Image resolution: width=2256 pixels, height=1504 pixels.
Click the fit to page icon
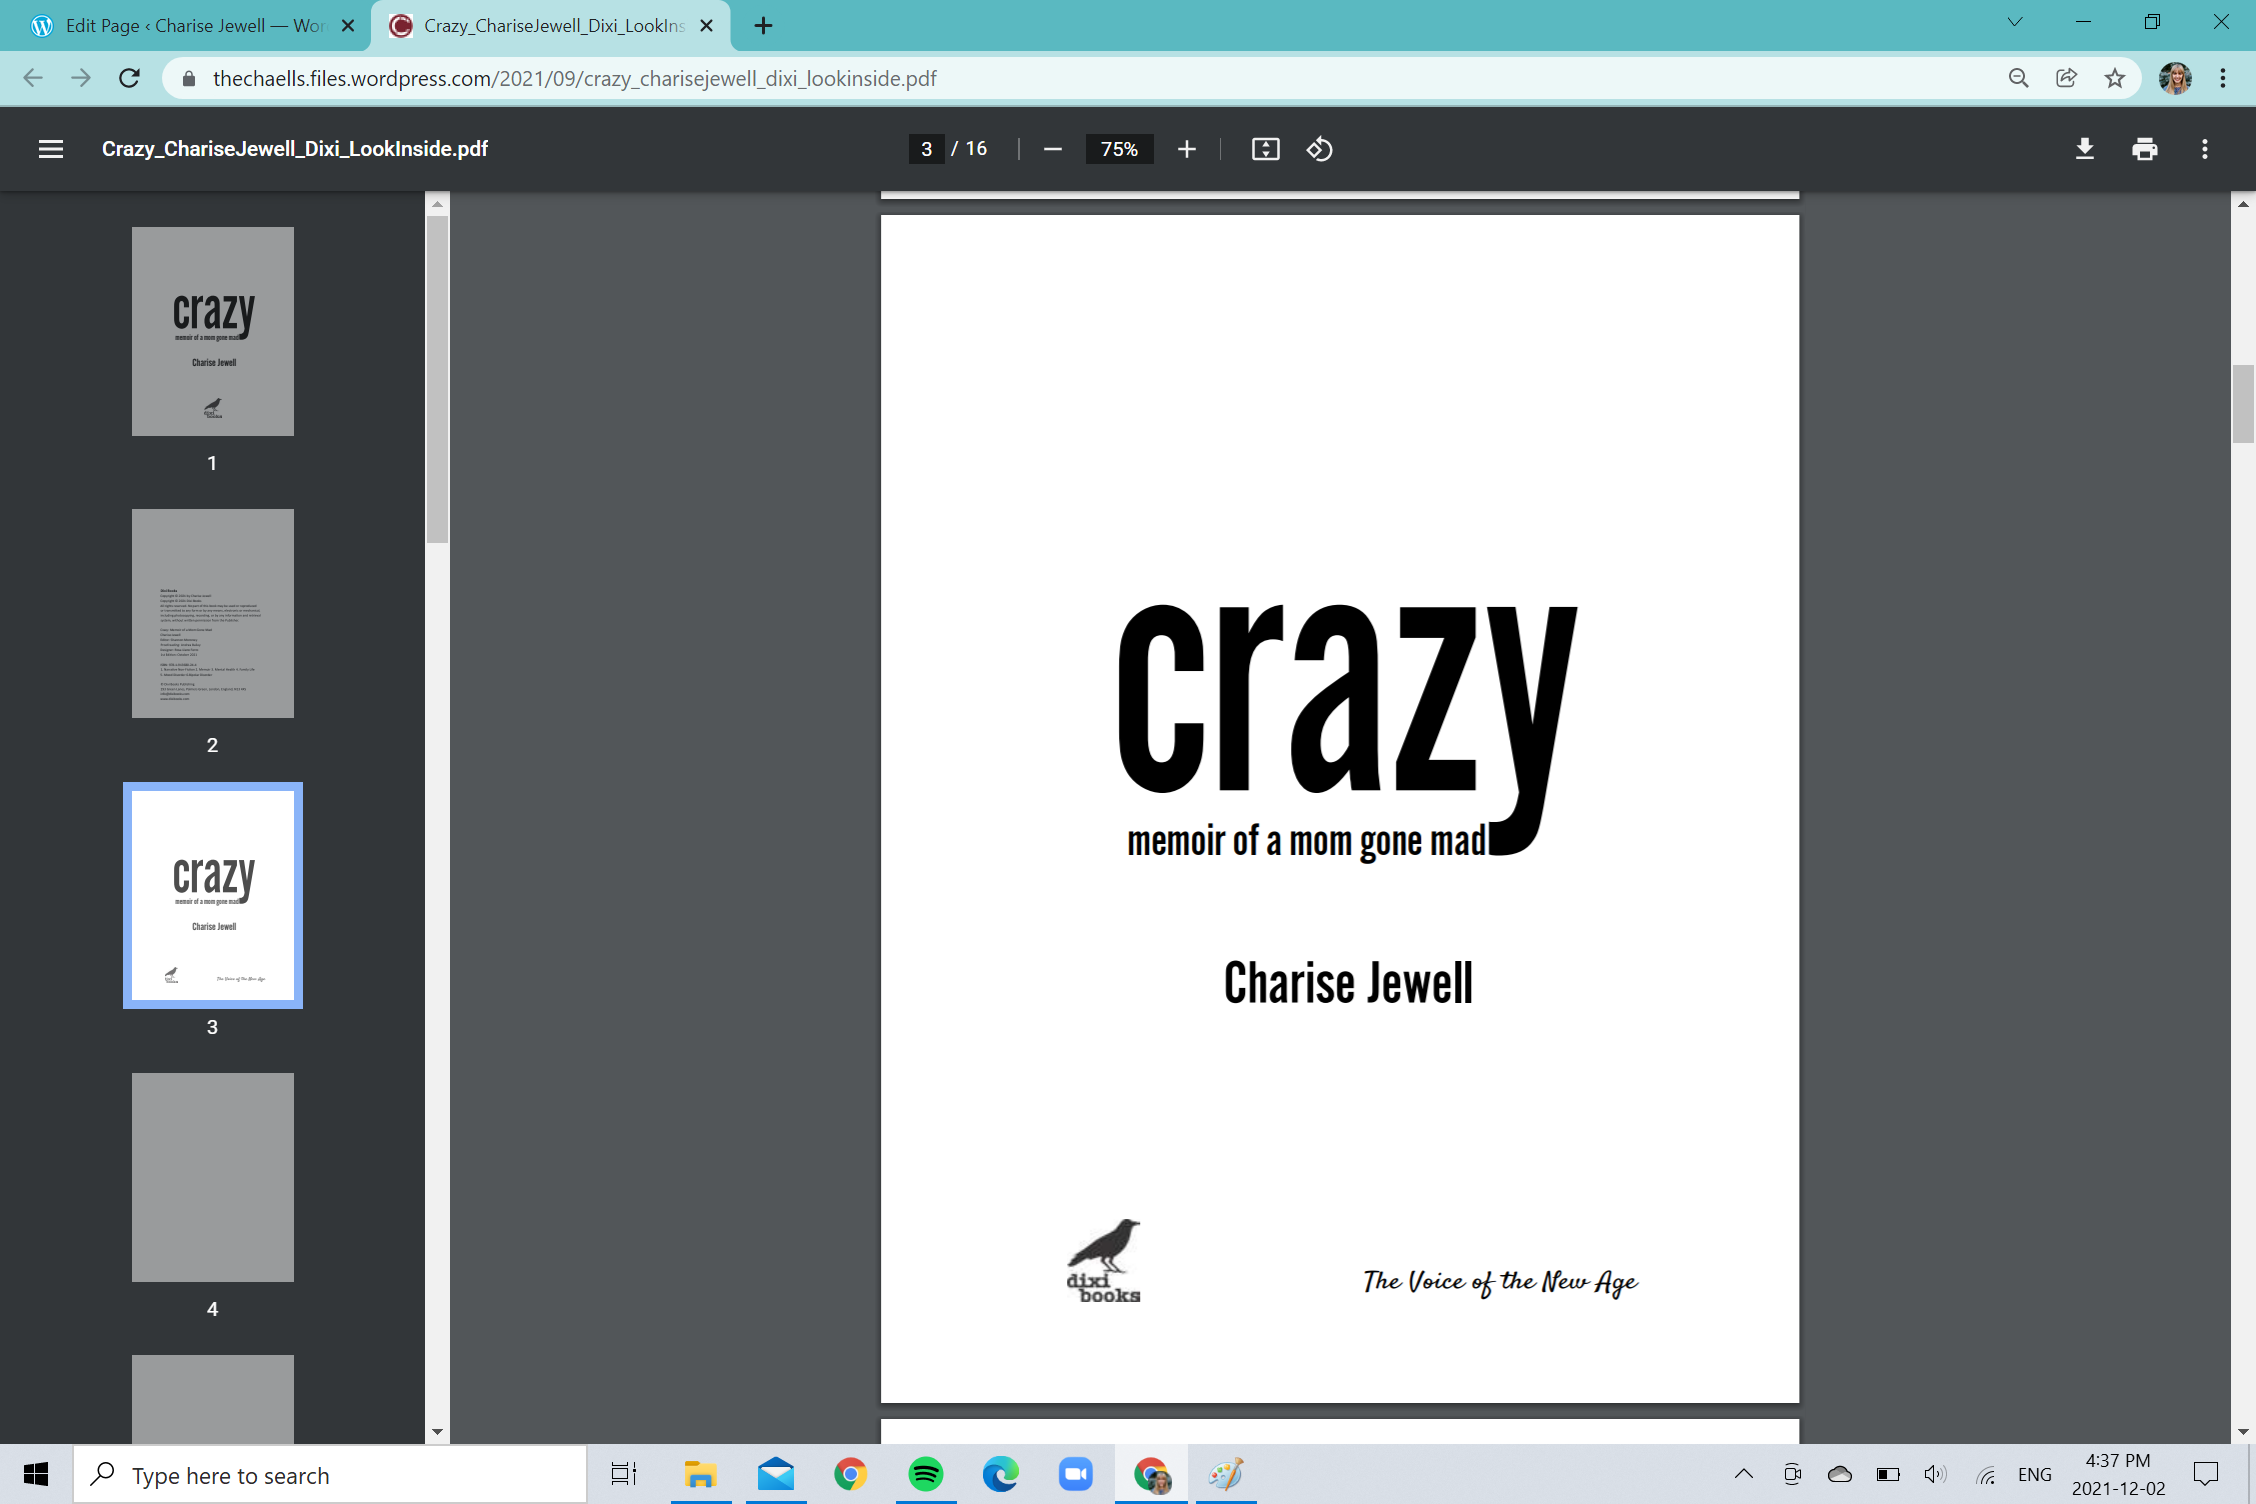1265,149
